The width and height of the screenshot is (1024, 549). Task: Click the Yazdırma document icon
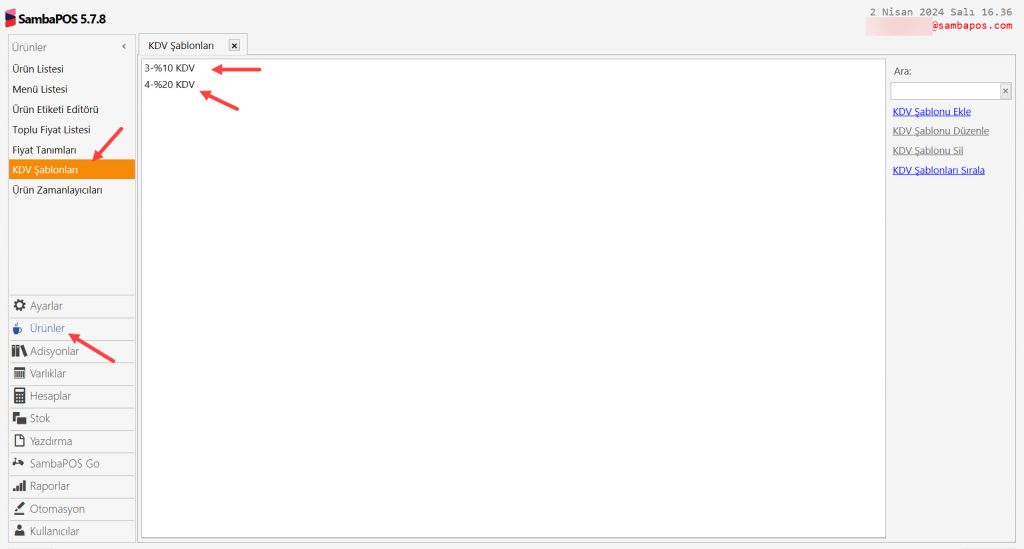pyautogui.click(x=20, y=441)
